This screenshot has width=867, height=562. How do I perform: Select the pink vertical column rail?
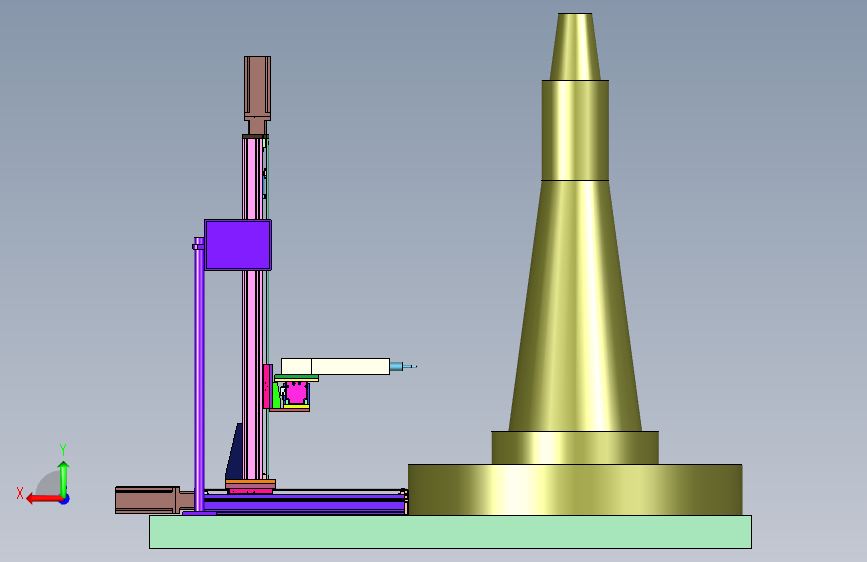click(x=252, y=308)
